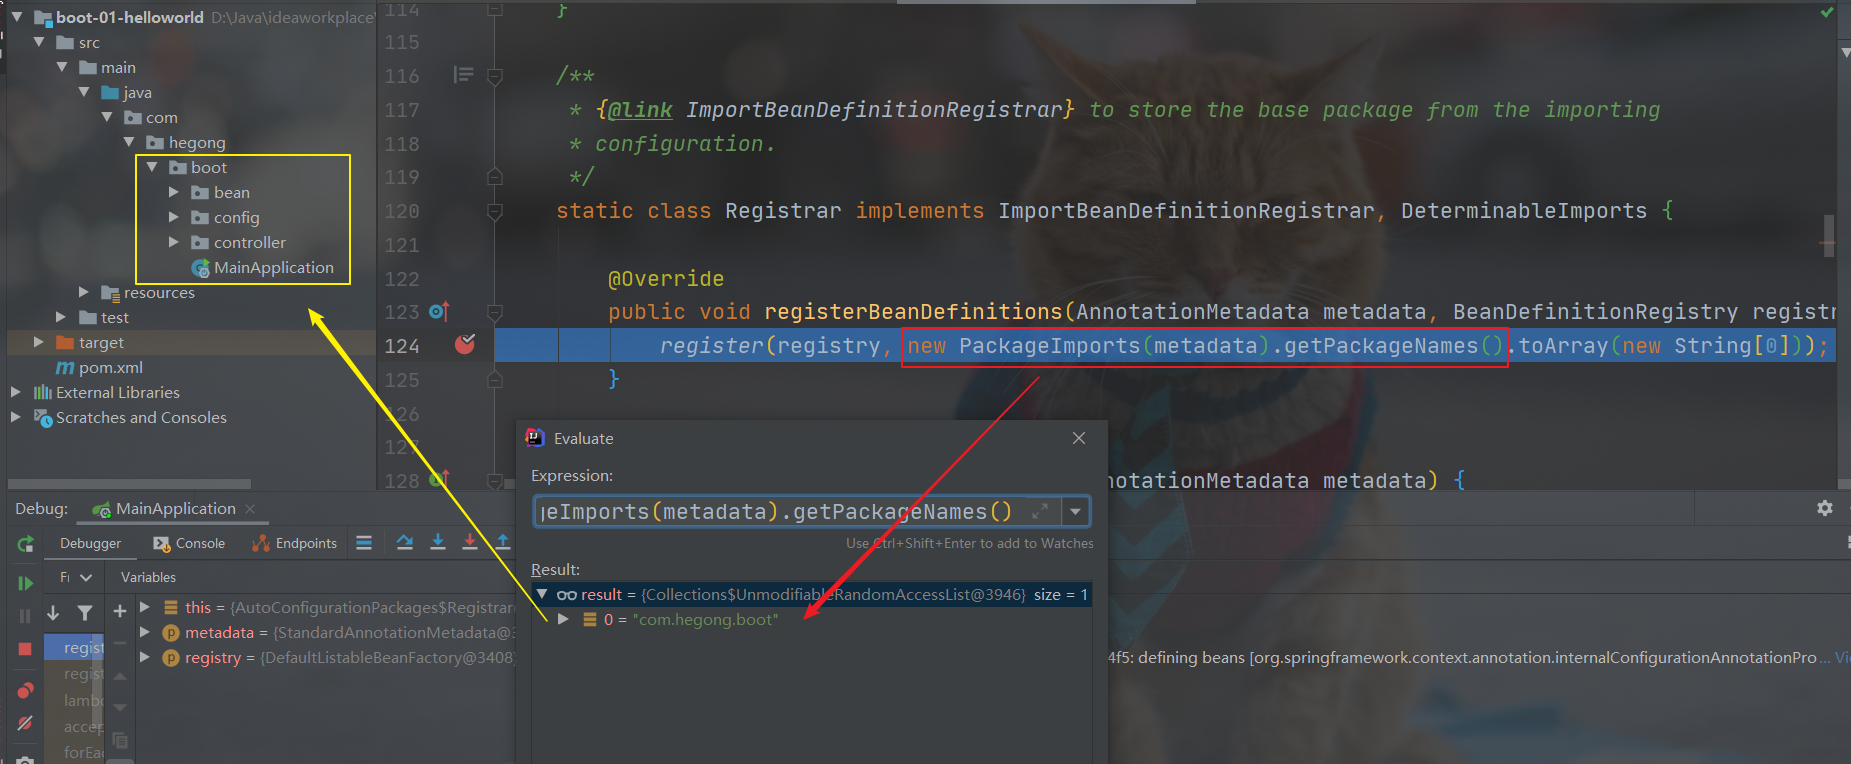
Task: Click the expand expression field icon
Action: coord(1040,511)
